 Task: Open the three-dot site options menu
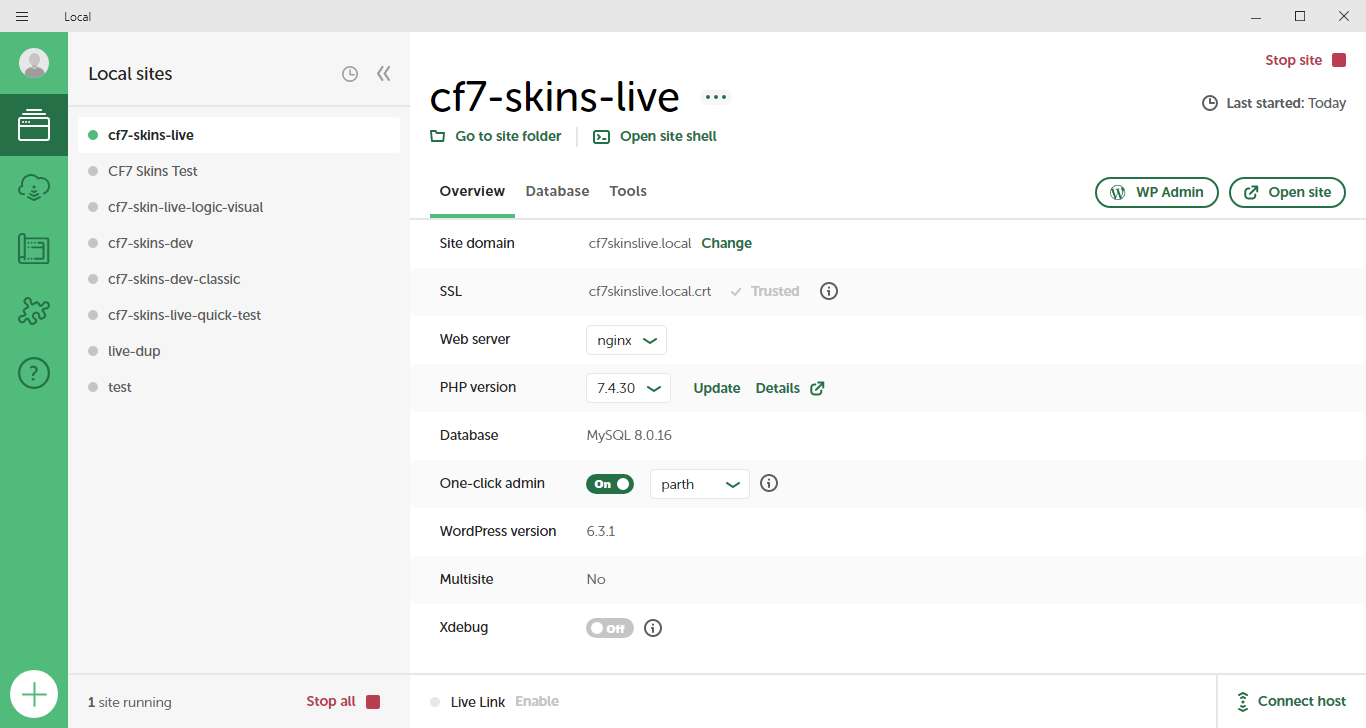click(715, 97)
